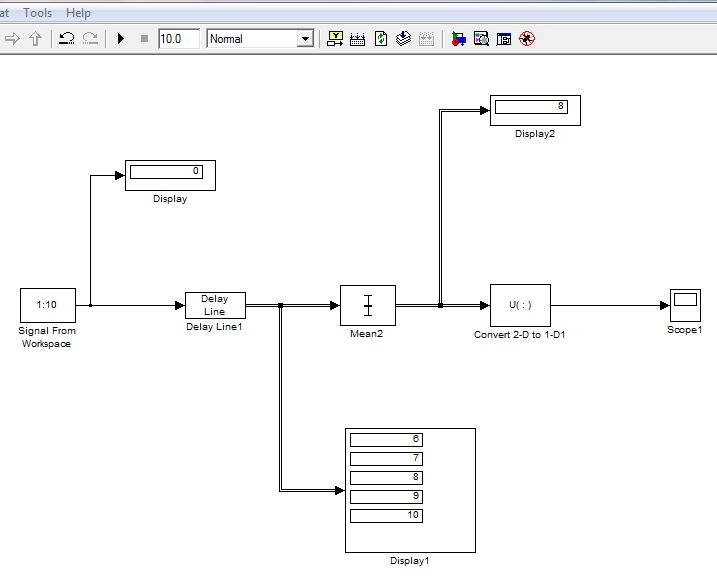
Task: Click the Scope1 block
Action: [x=685, y=304]
